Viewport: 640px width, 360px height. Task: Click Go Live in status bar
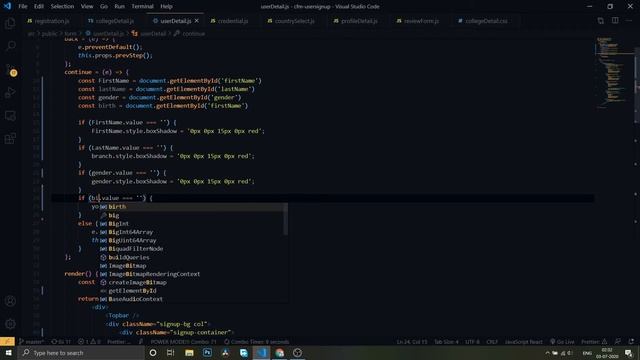562,342
